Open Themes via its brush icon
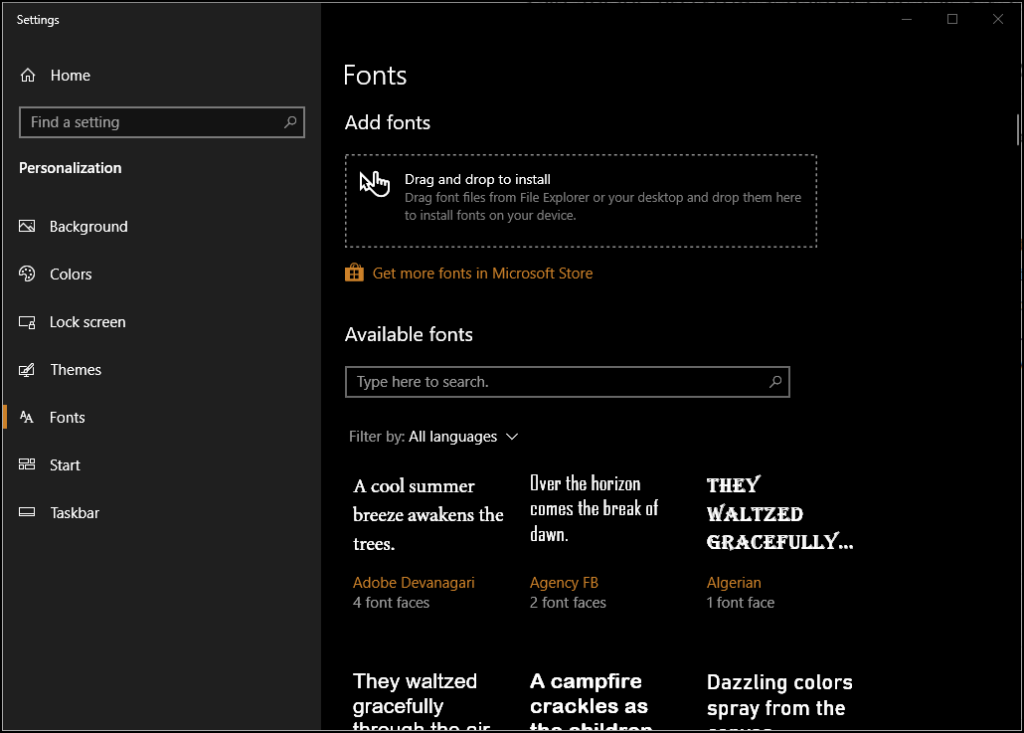 coord(26,369)
